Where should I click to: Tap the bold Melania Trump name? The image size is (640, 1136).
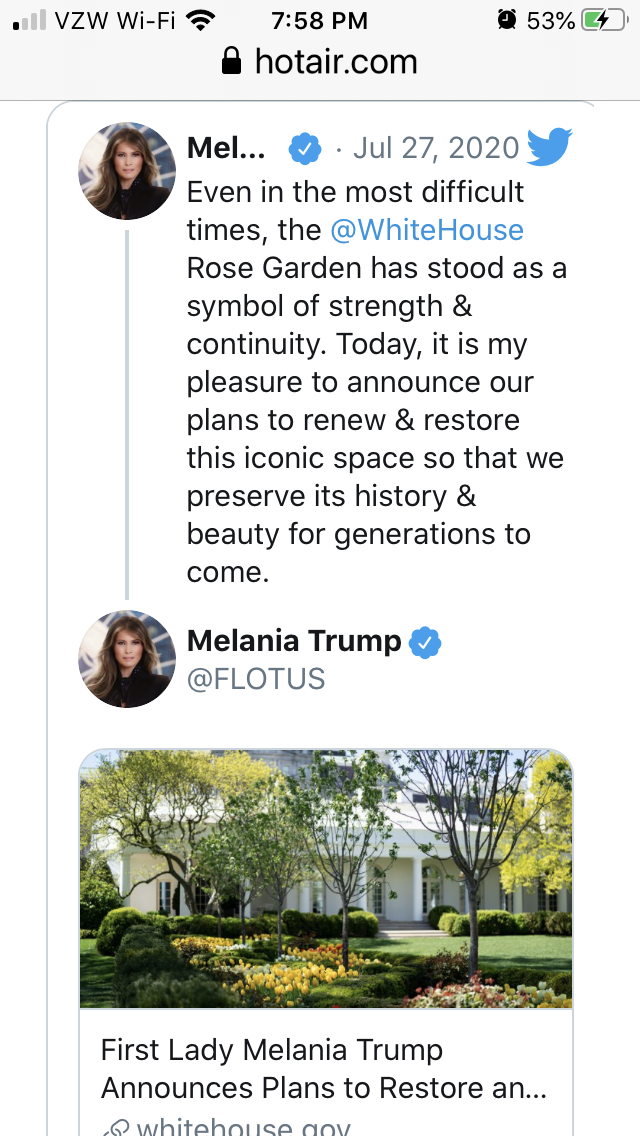294,641
